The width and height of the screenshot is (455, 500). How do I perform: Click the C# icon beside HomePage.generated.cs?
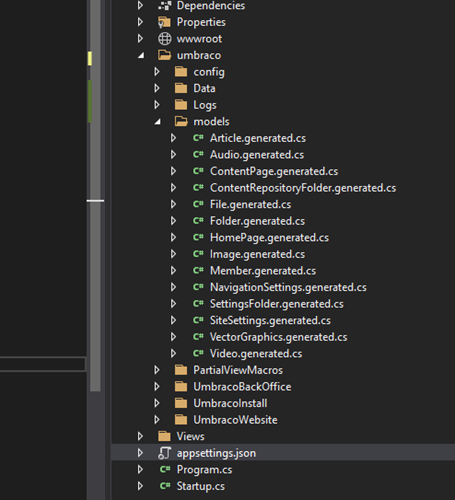(x=198, y=237)
